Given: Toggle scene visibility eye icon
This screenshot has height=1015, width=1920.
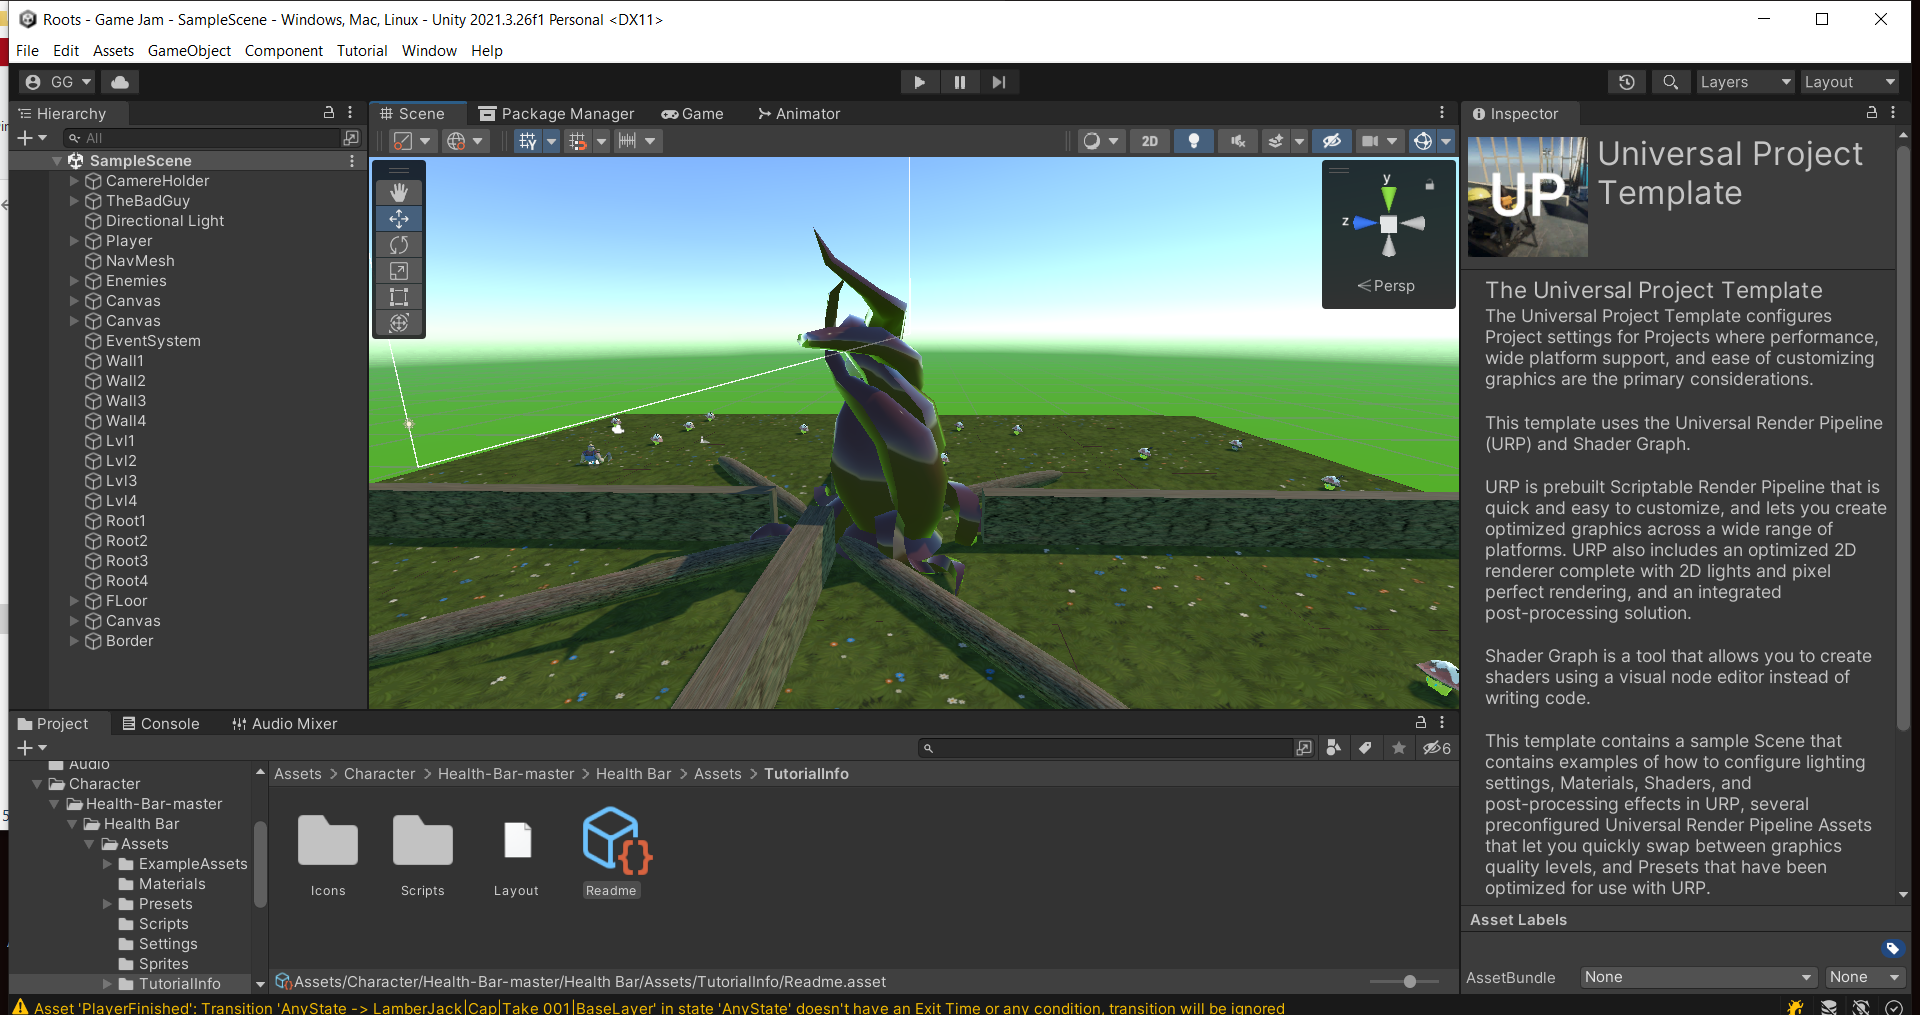Looking at the screenshot, I should pos(1331,141).
